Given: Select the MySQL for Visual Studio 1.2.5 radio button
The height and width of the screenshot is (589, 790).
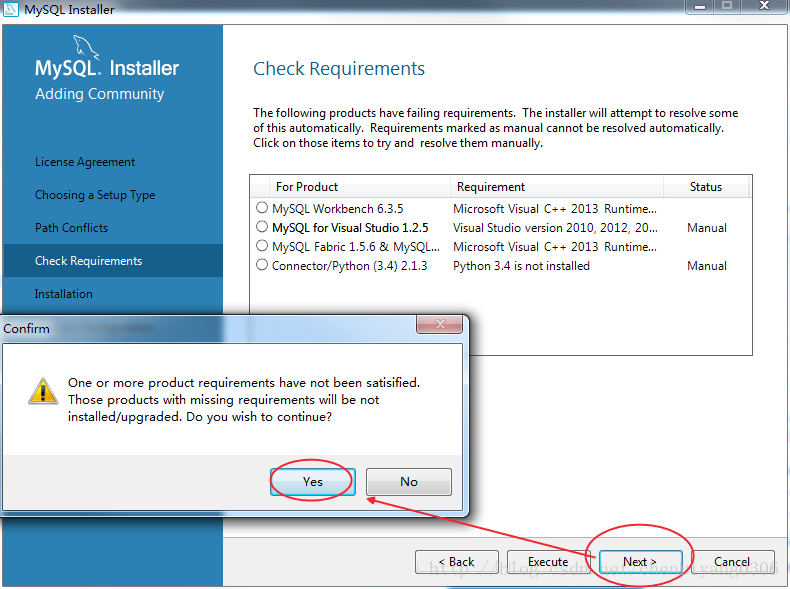Looking at the screenshot, I should click(262, 227).
